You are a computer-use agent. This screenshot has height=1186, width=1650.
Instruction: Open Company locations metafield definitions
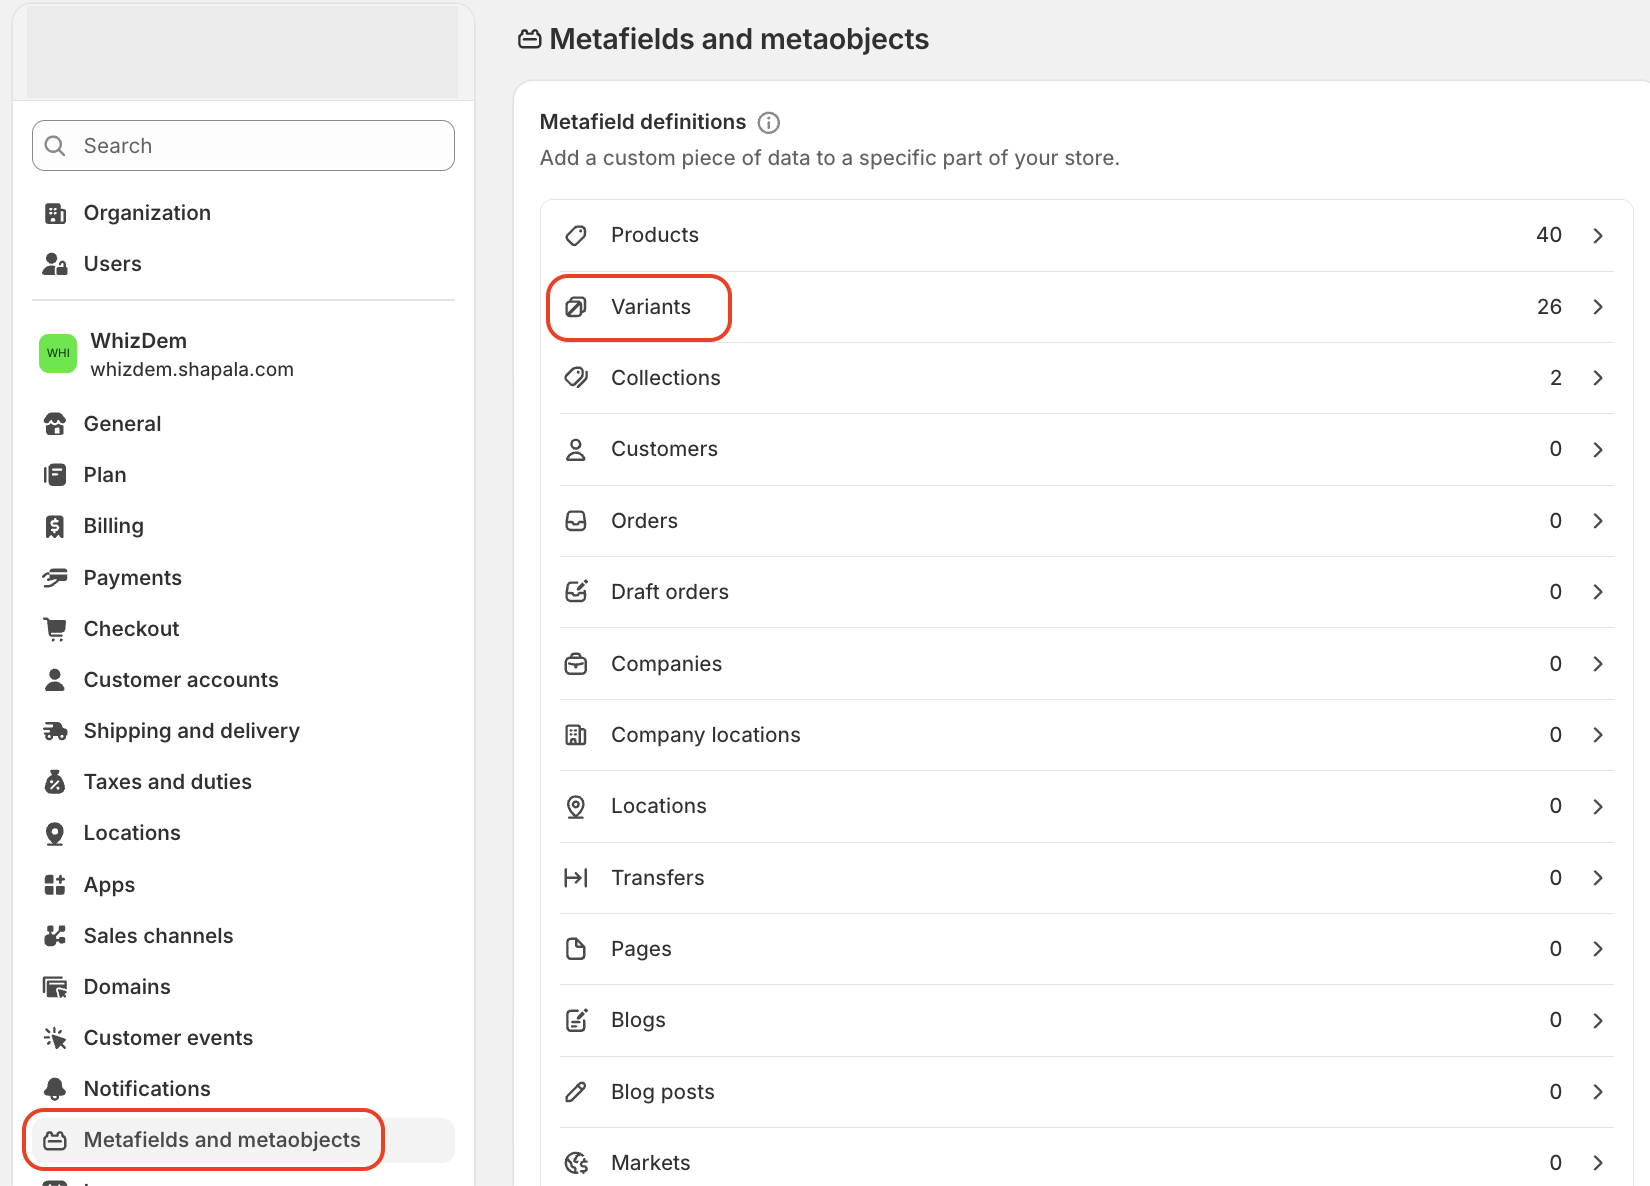pos(1086,735)
